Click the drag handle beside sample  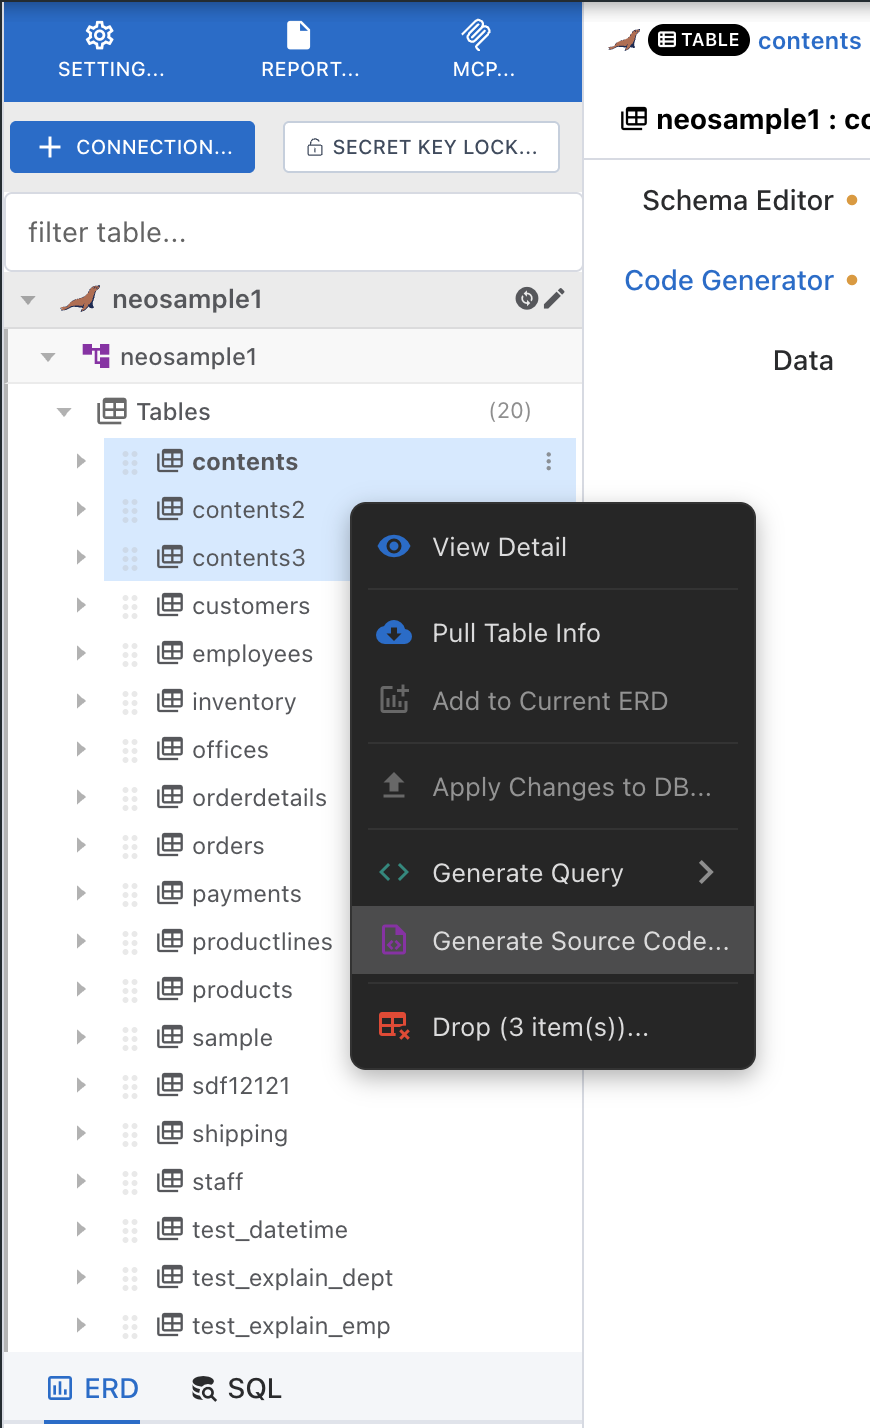click(130, 1038)
